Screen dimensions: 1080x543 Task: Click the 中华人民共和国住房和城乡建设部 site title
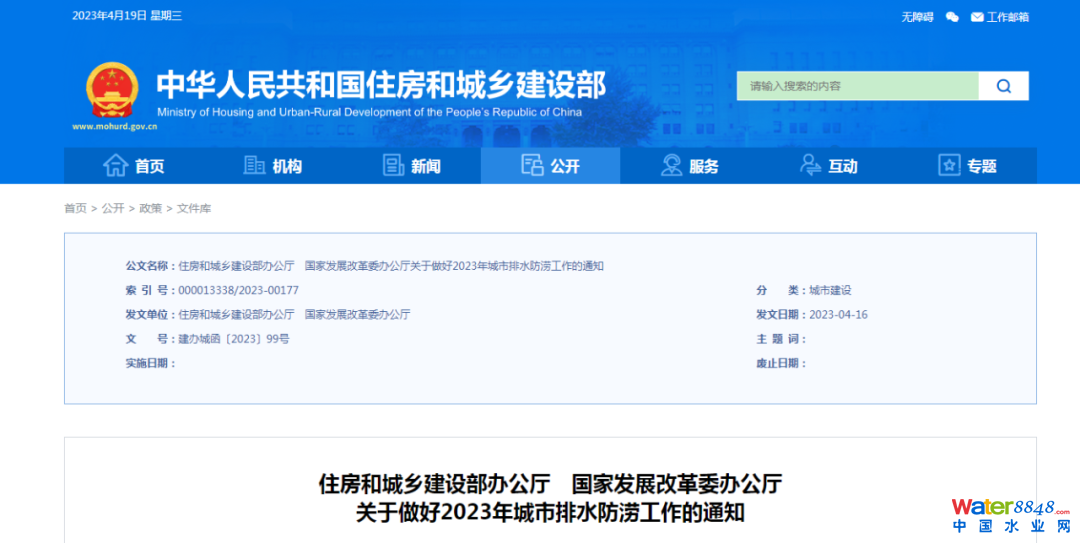pos(381,85)
